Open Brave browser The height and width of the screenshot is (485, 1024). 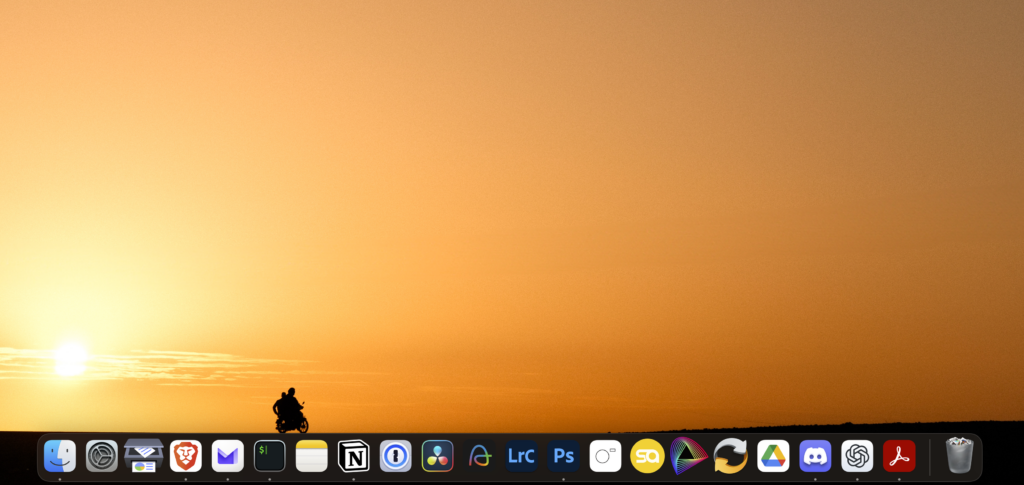185,456
